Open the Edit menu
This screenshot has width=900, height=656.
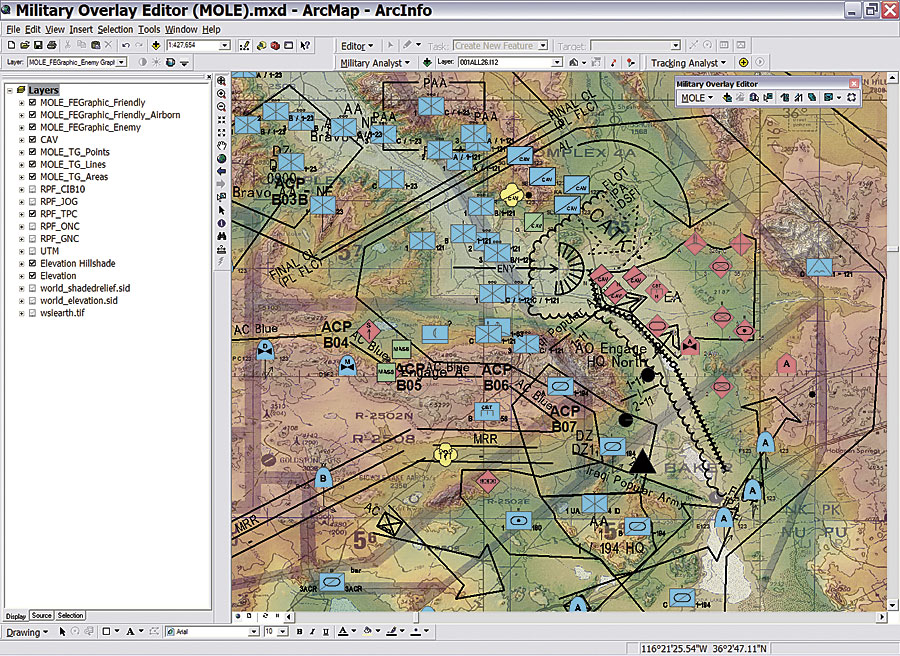tap(33, 29)
